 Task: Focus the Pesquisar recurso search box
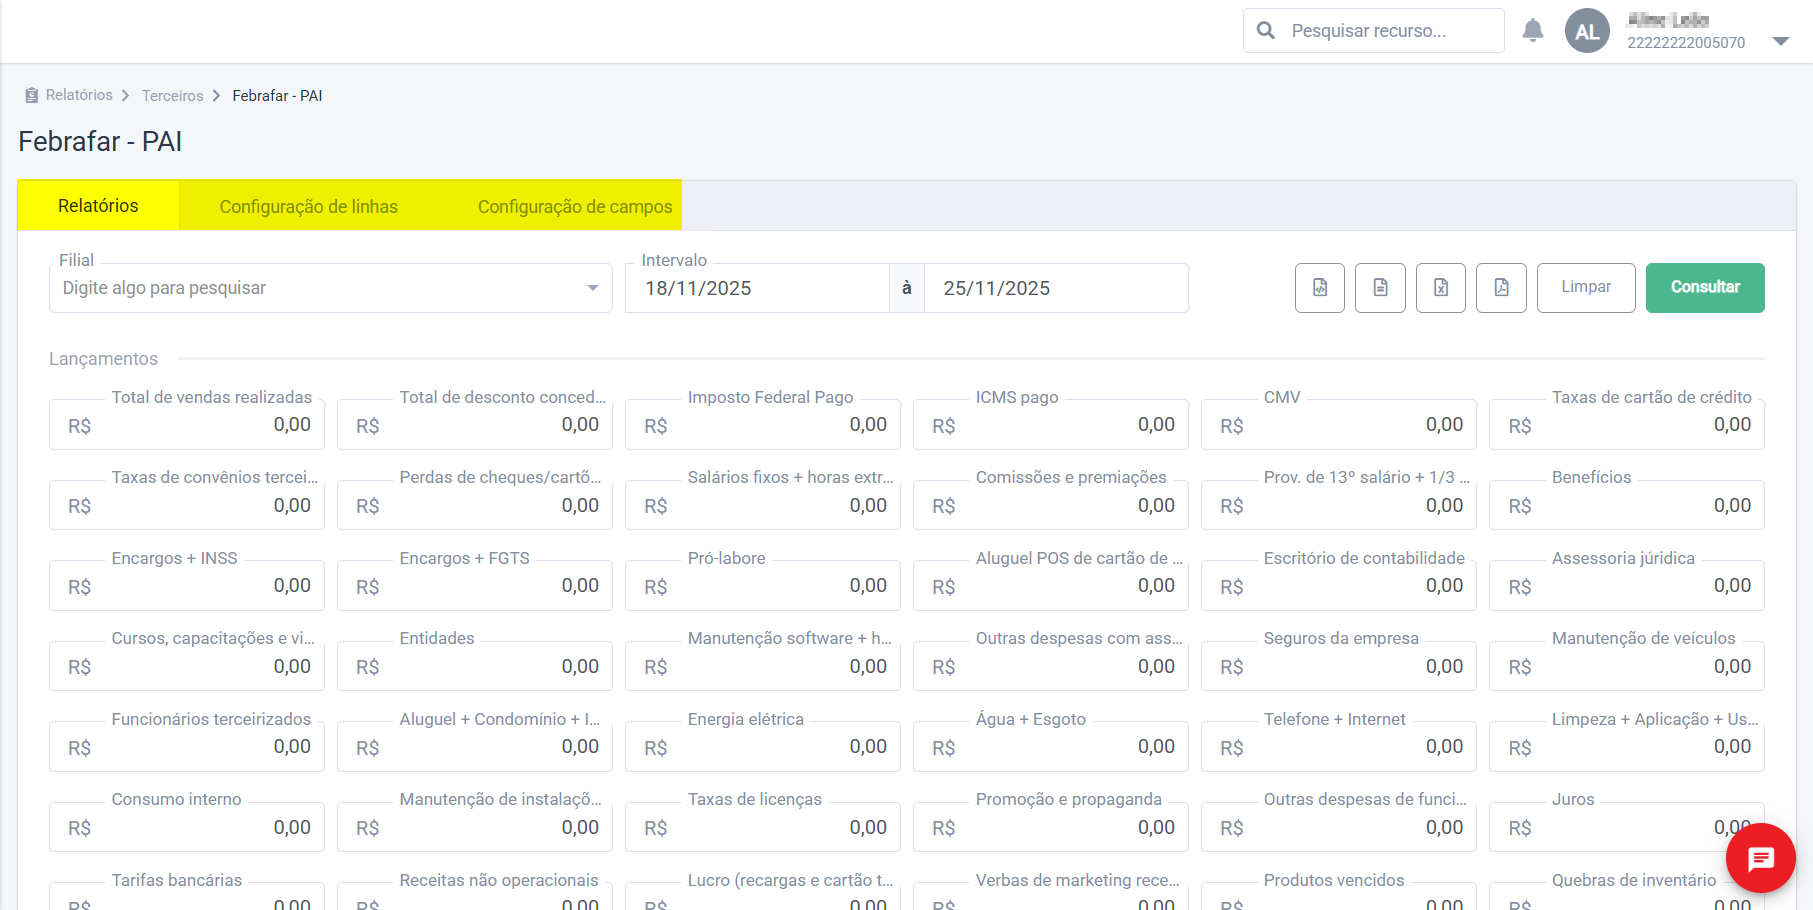[1374, 31]
